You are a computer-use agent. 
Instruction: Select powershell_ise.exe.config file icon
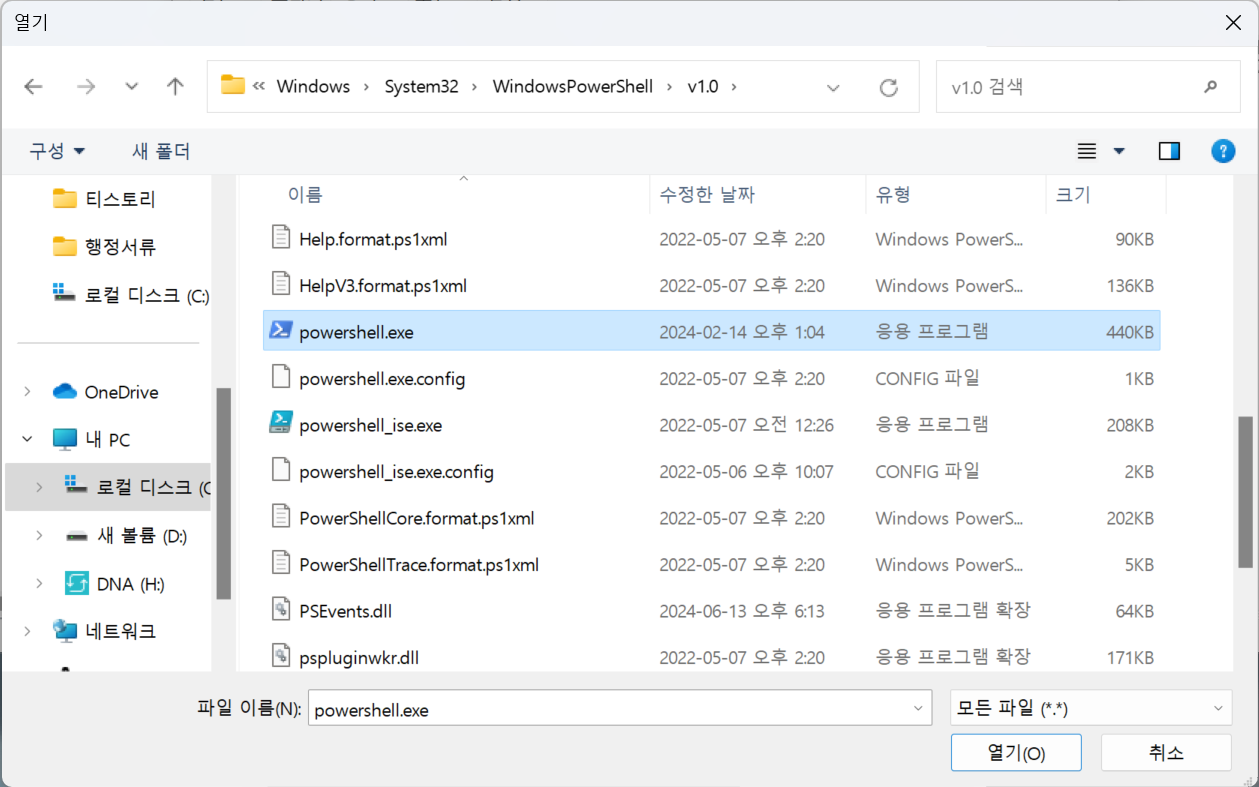click(280, 470)
